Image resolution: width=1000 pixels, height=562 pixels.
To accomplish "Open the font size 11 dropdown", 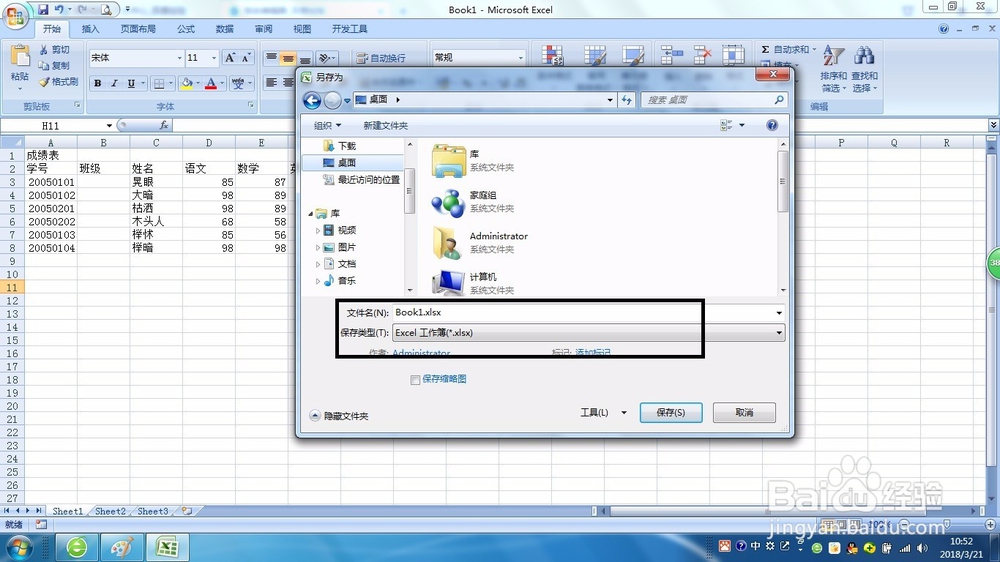I will pos(214,58).
